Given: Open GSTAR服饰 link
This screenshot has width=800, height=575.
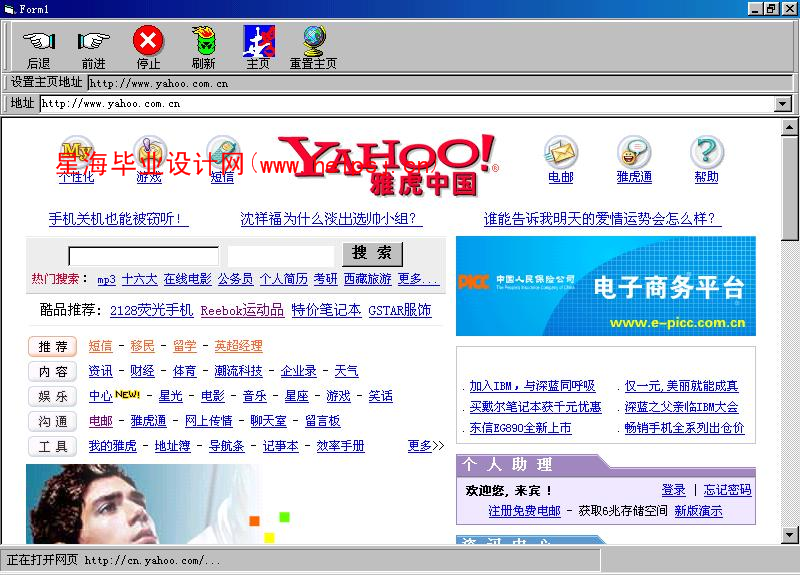Looking at the screenshot, I should click(400, 310).
